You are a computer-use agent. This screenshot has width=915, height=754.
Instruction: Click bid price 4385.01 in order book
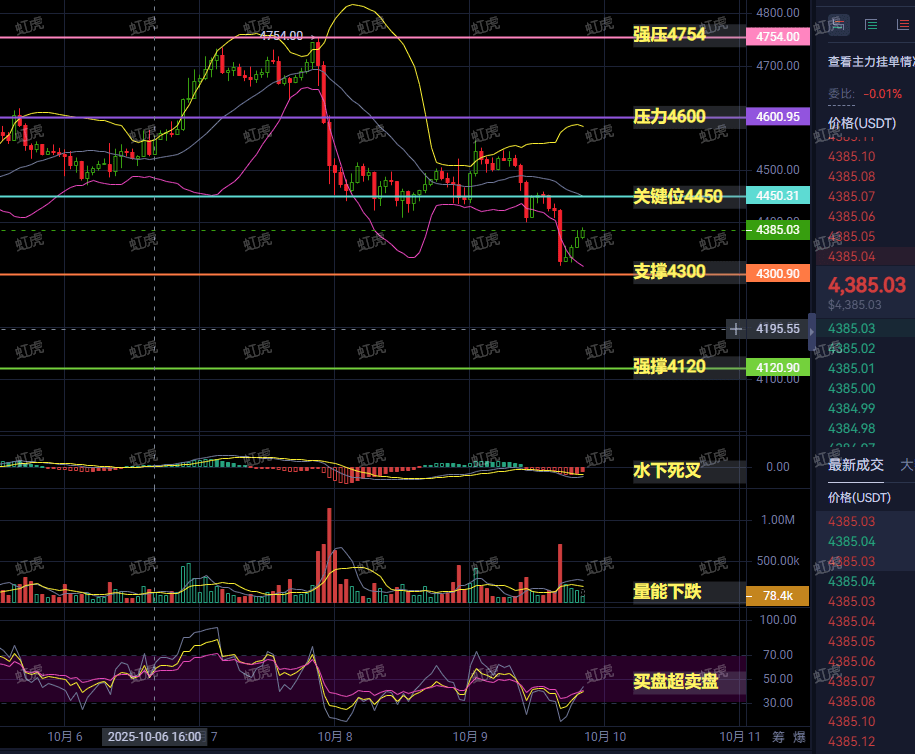(851, 368)
